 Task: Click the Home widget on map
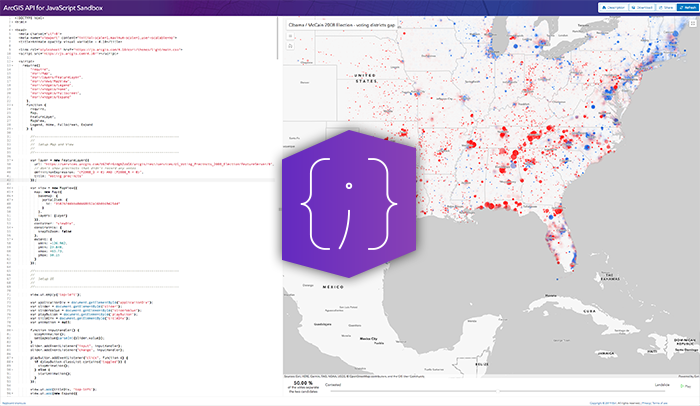click(x=290, y=46)
